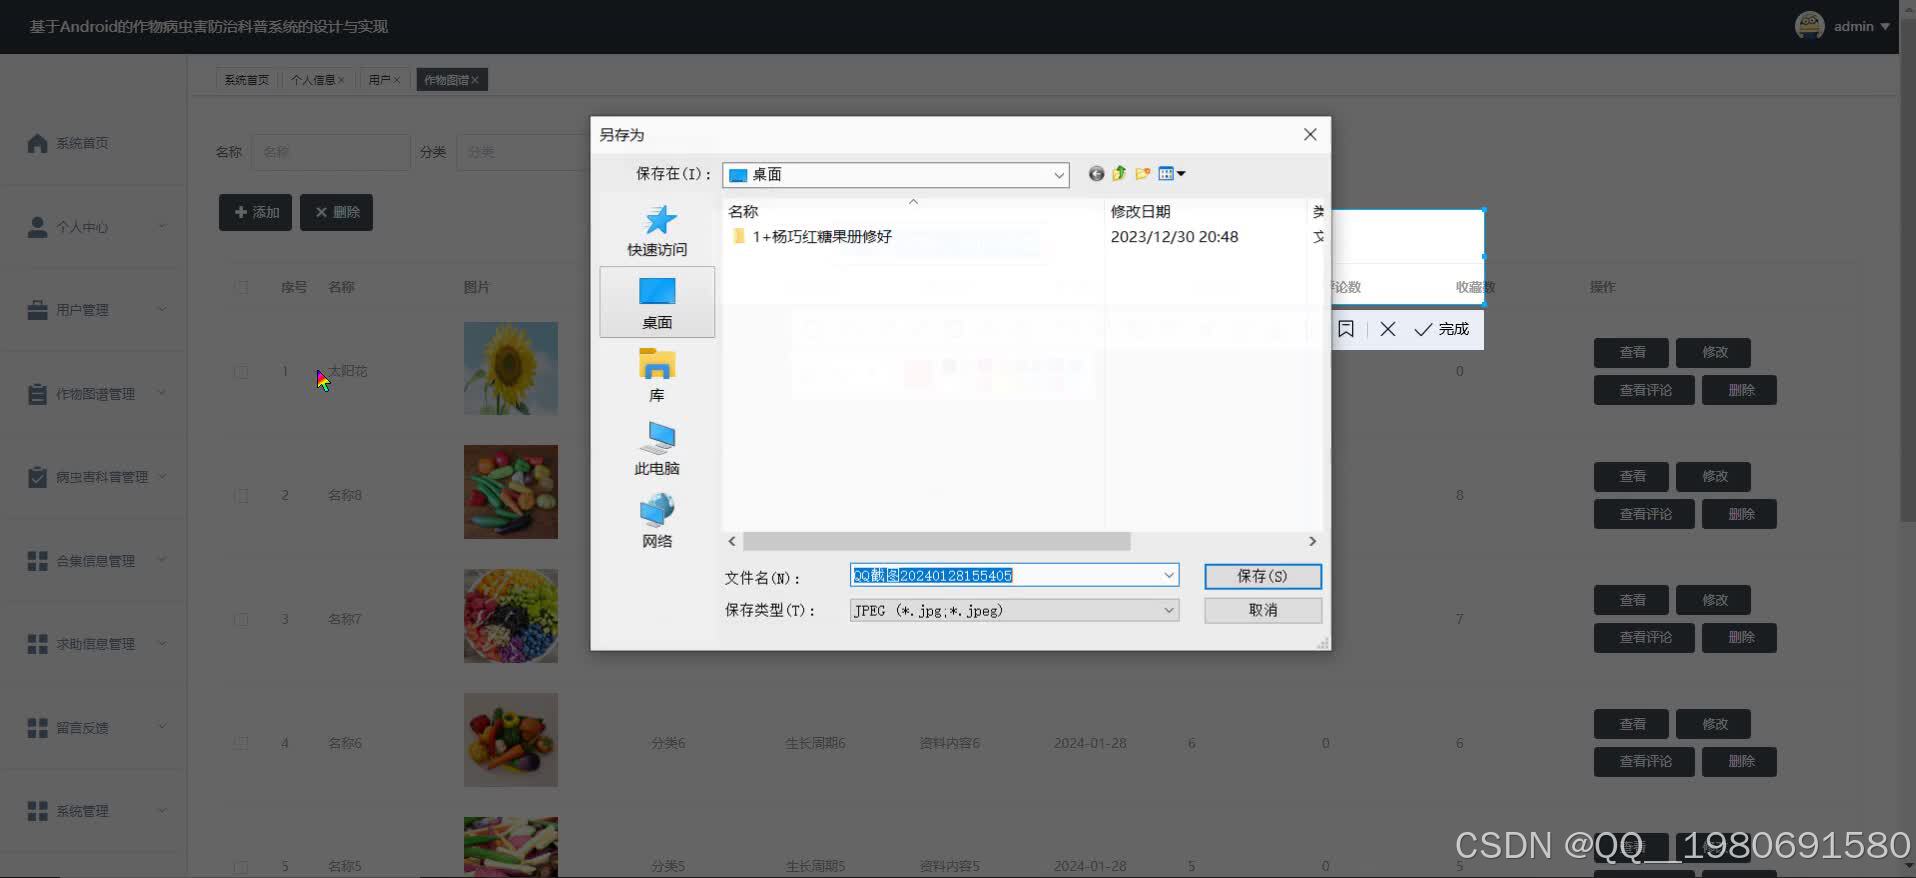Switch to the 作物图谱 tab
Viewport: 1916px width, 878px height.
click(x=446, y=80)
